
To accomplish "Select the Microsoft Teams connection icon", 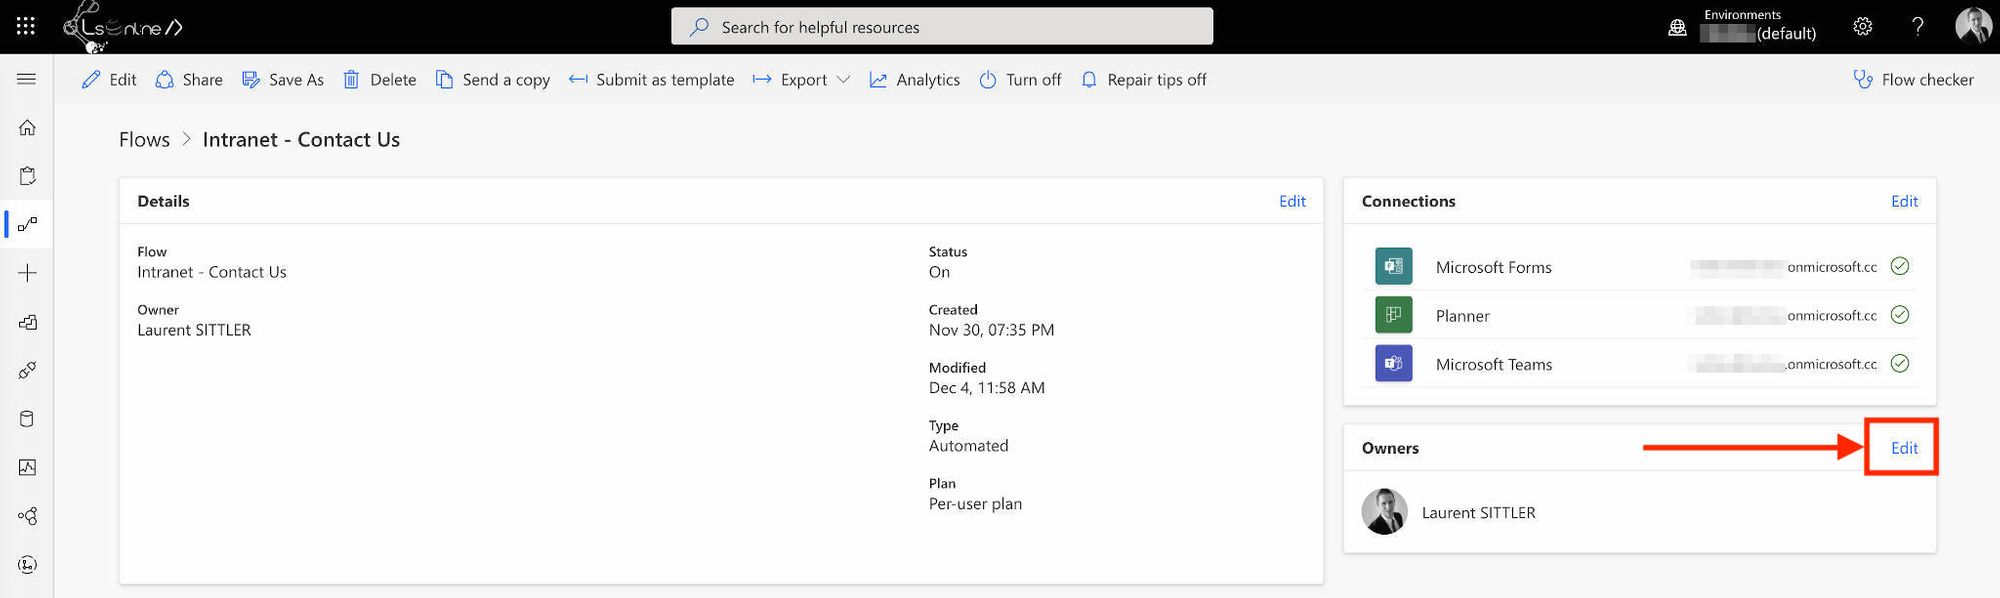I will click(x=1393, y=364).
